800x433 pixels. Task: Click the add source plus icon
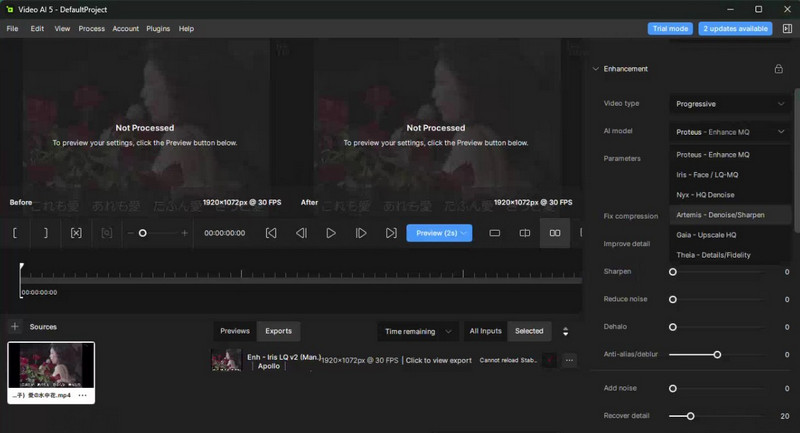point(15,327)
